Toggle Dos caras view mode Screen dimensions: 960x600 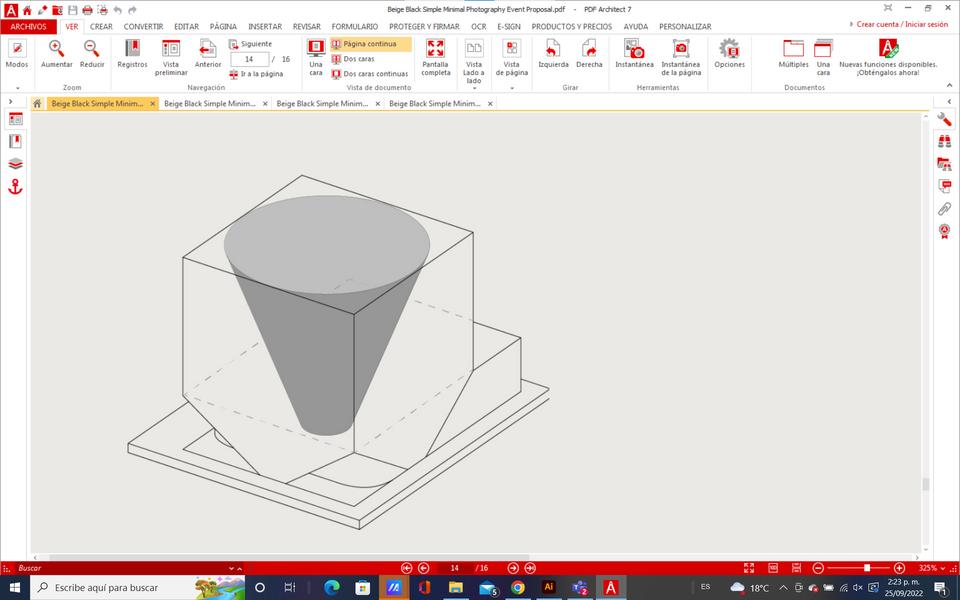pos(353,59)
